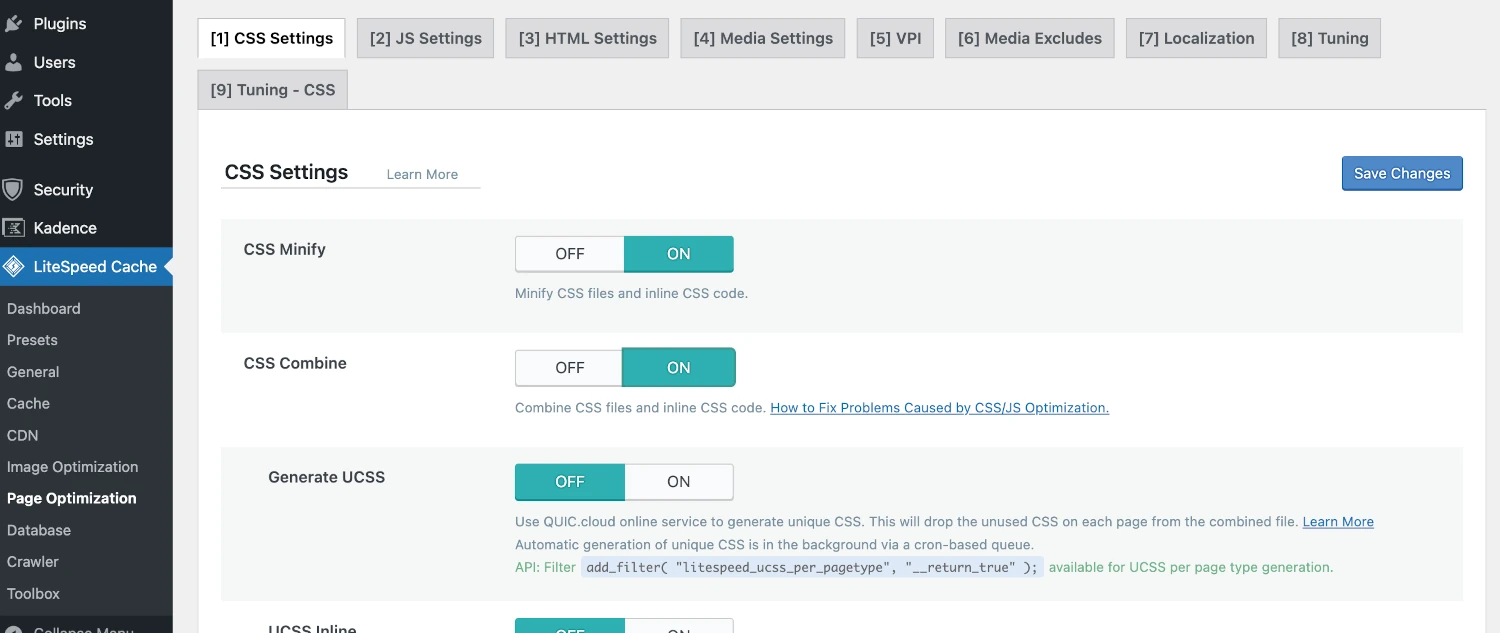The image size is (1500, 633).
Task: Go to Cache submenu
Action: coord(28,403)
